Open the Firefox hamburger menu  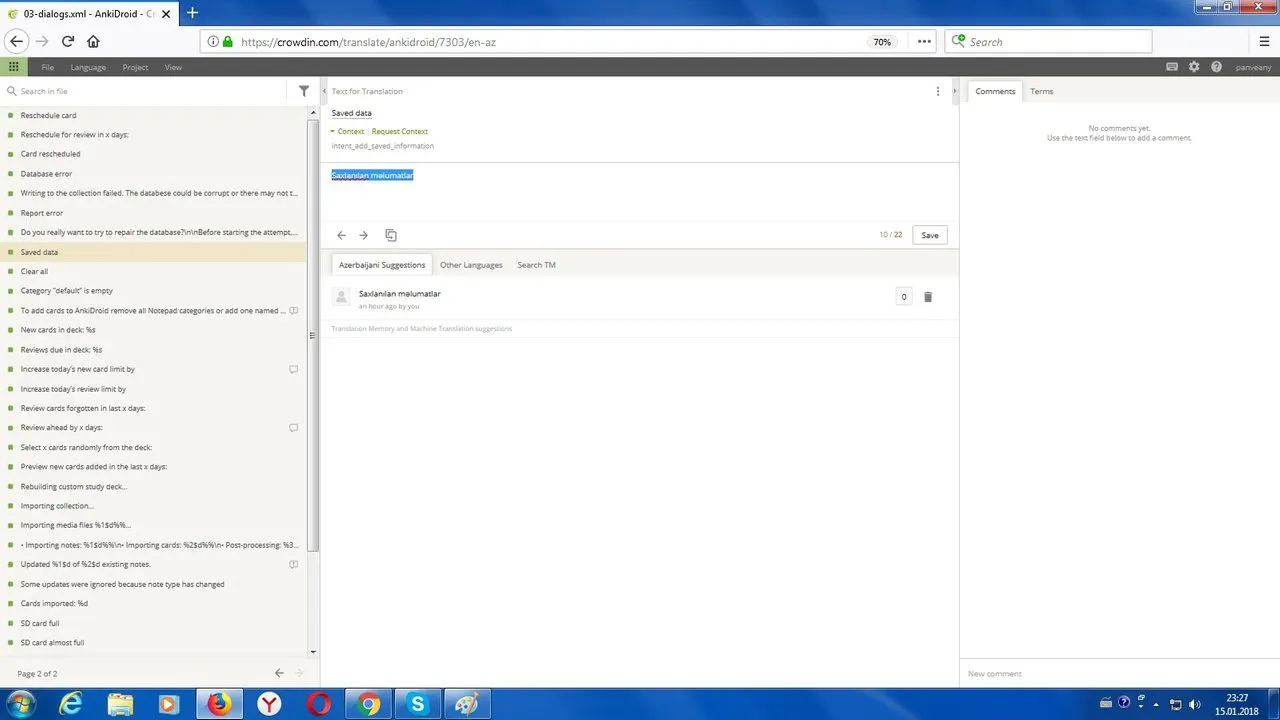coord(1265,42)
